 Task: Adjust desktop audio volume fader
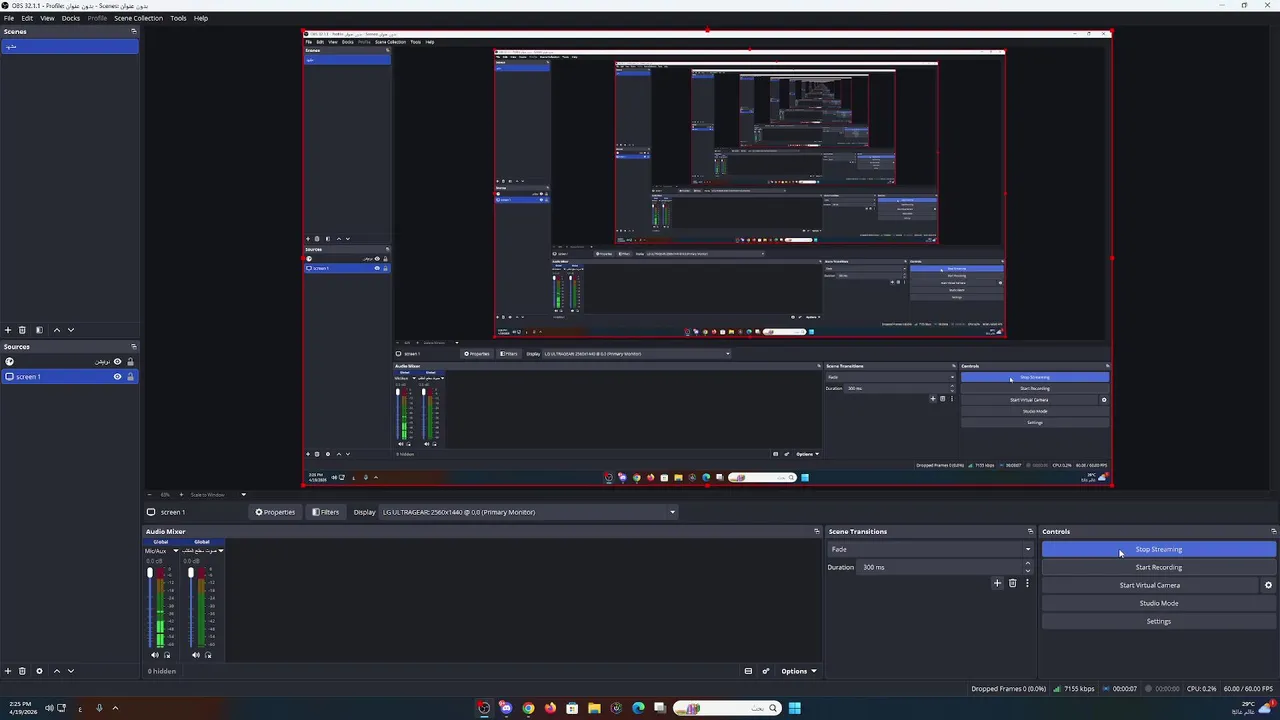coord(190,574)
